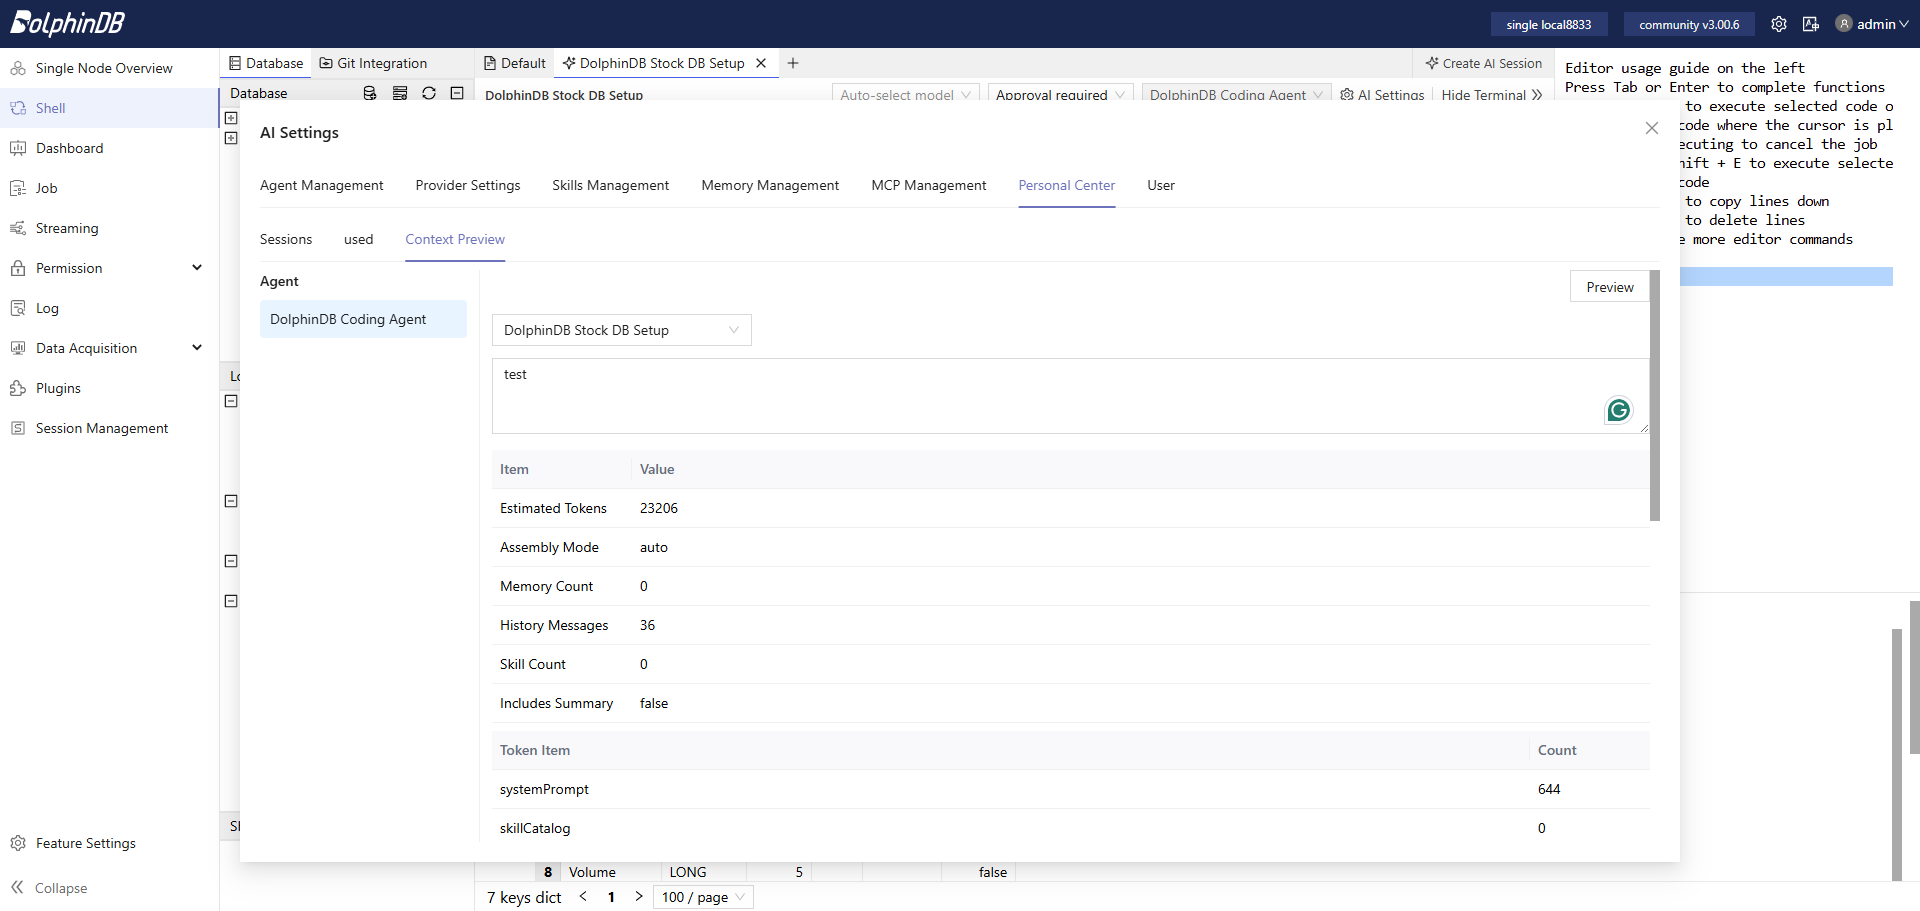
Task: Click the Job sidebar icon
Action: [18, 188]
